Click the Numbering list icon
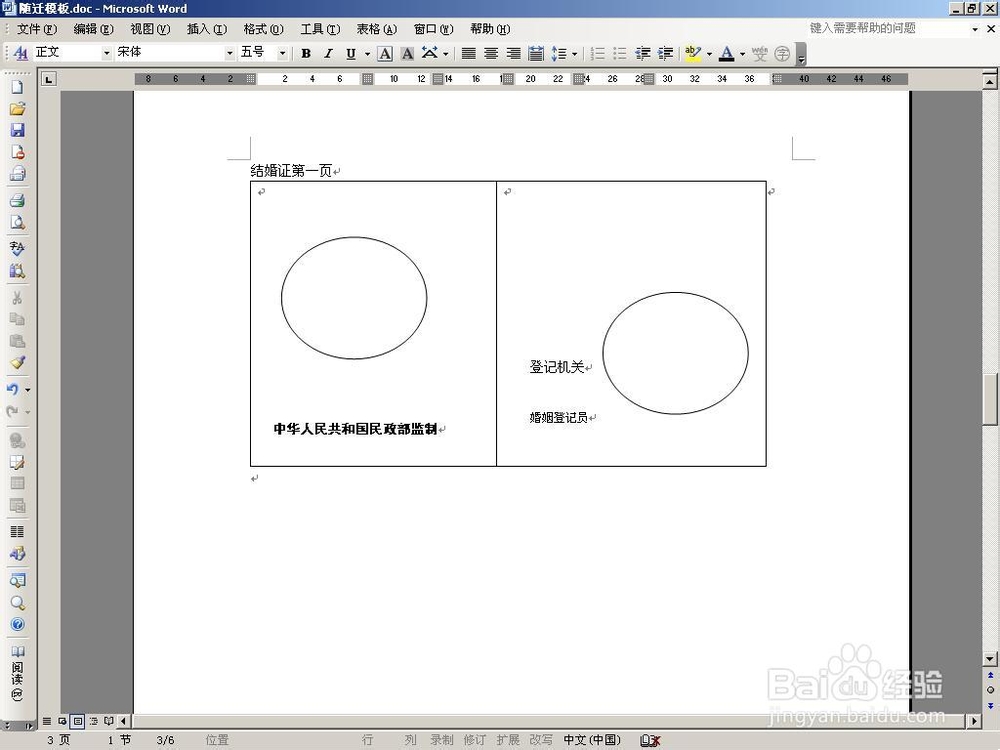1000x750 pixels. point(598,54)
